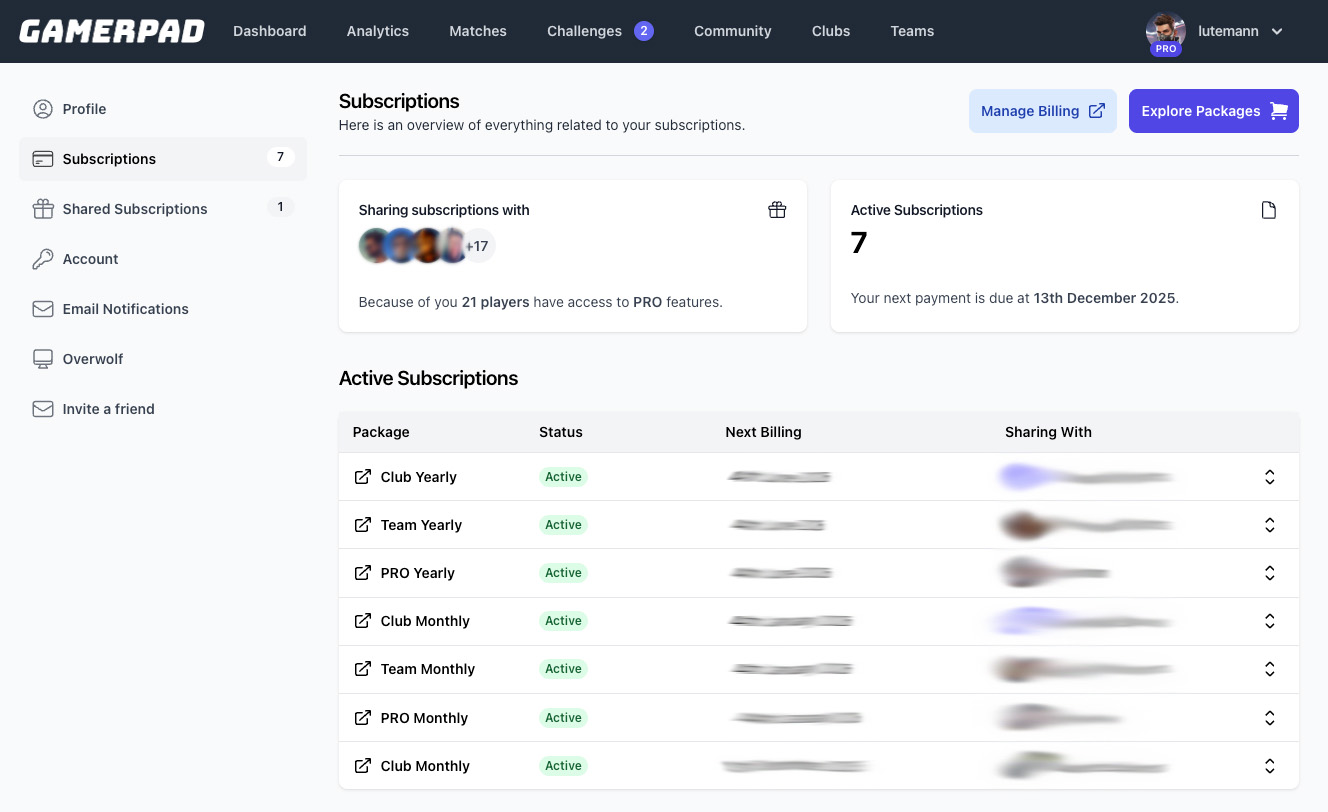Open Analytics from the navigation bar

(377, 31)
